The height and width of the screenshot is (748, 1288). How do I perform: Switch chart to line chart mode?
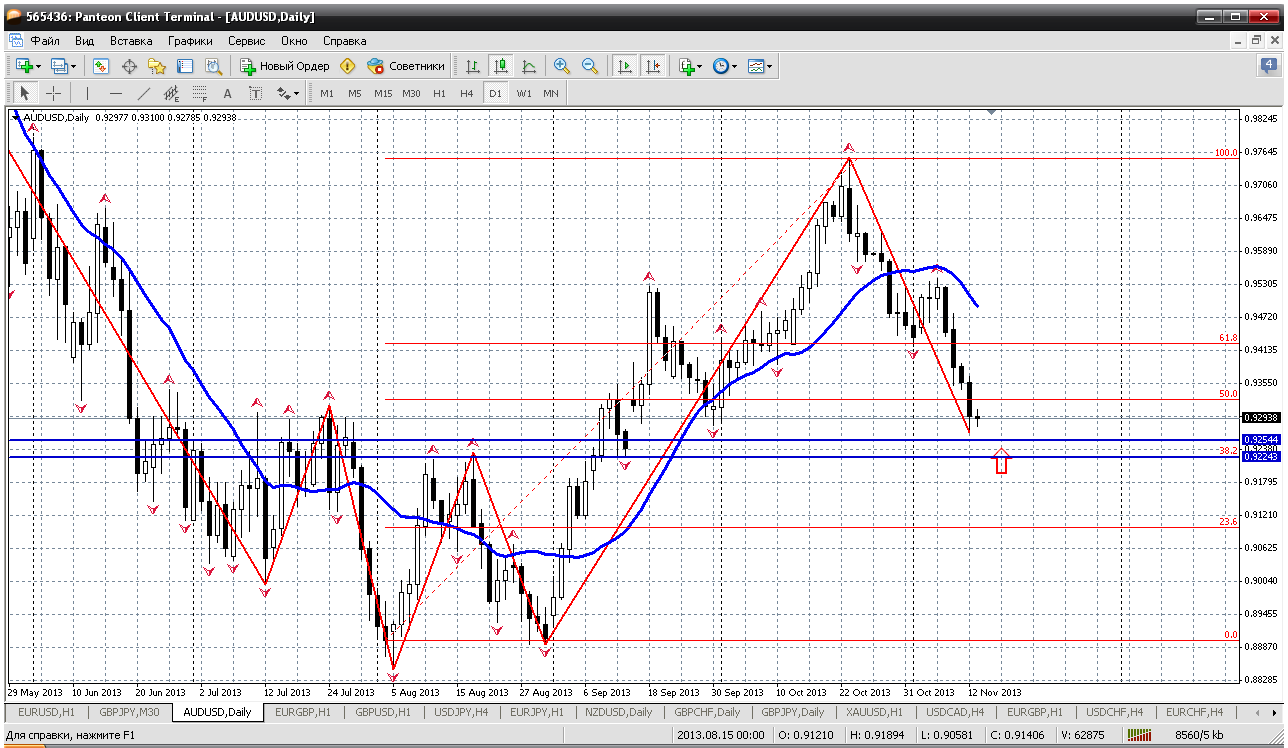point(529,66)
